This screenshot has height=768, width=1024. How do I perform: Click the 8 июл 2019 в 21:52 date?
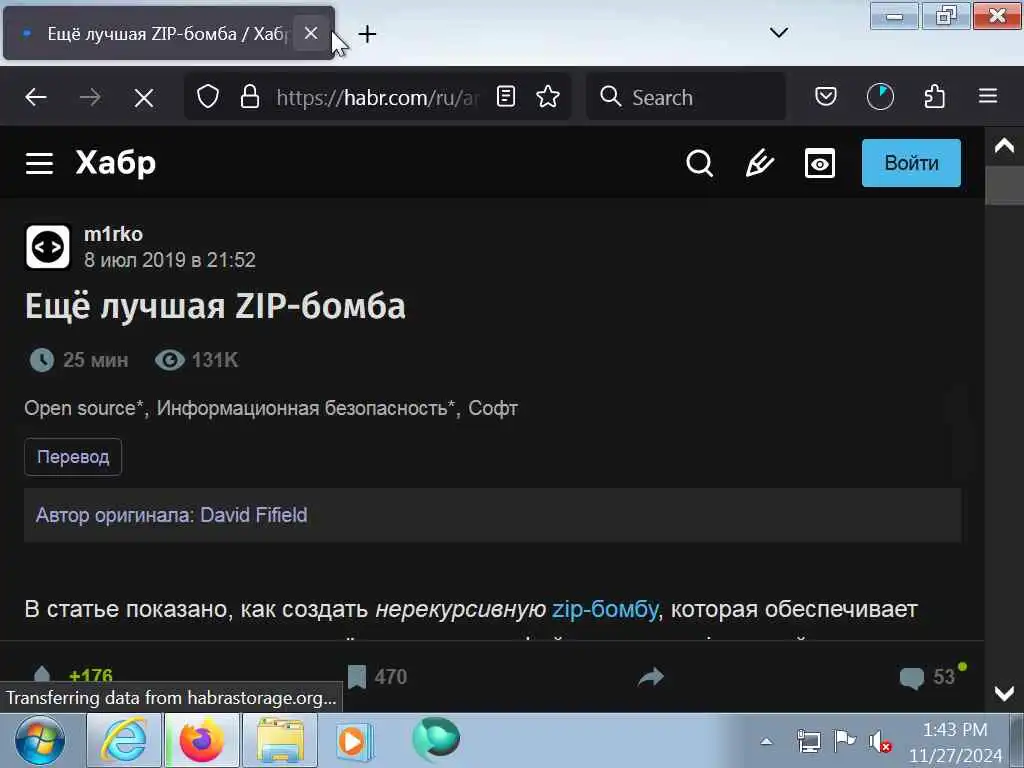pos(170,260)
